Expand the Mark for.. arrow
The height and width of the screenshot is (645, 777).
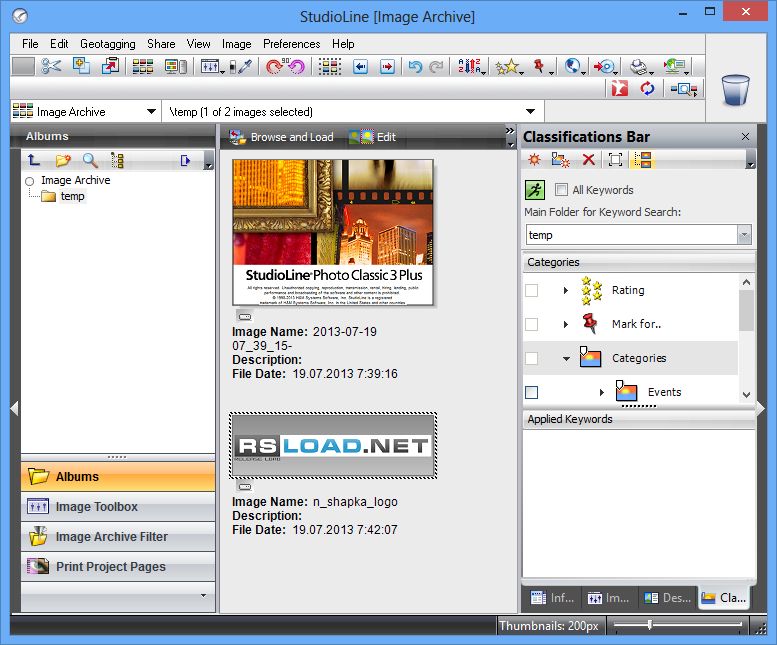pyautogui.click(x=565, y=324)
